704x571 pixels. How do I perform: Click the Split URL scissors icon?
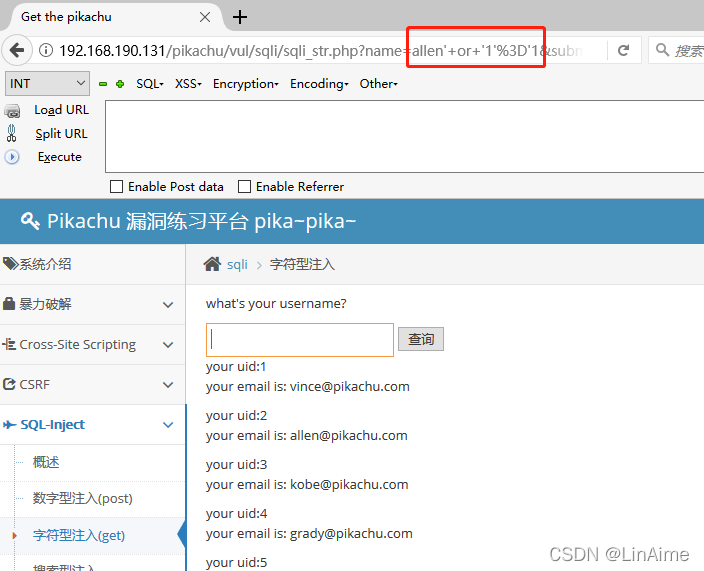[12, 133]
